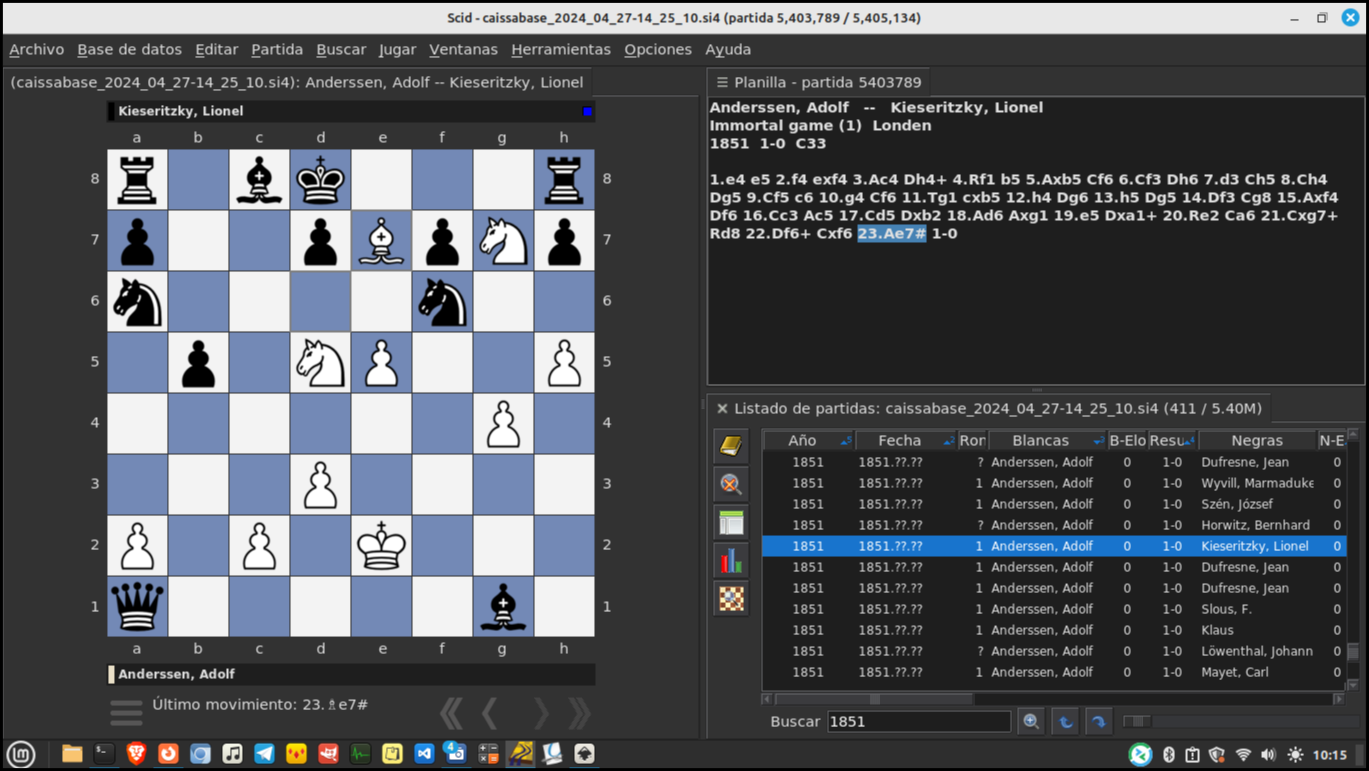Select the game against Horwitz, Bernhard
1369x771 pixels.
tap(1054, 525)
